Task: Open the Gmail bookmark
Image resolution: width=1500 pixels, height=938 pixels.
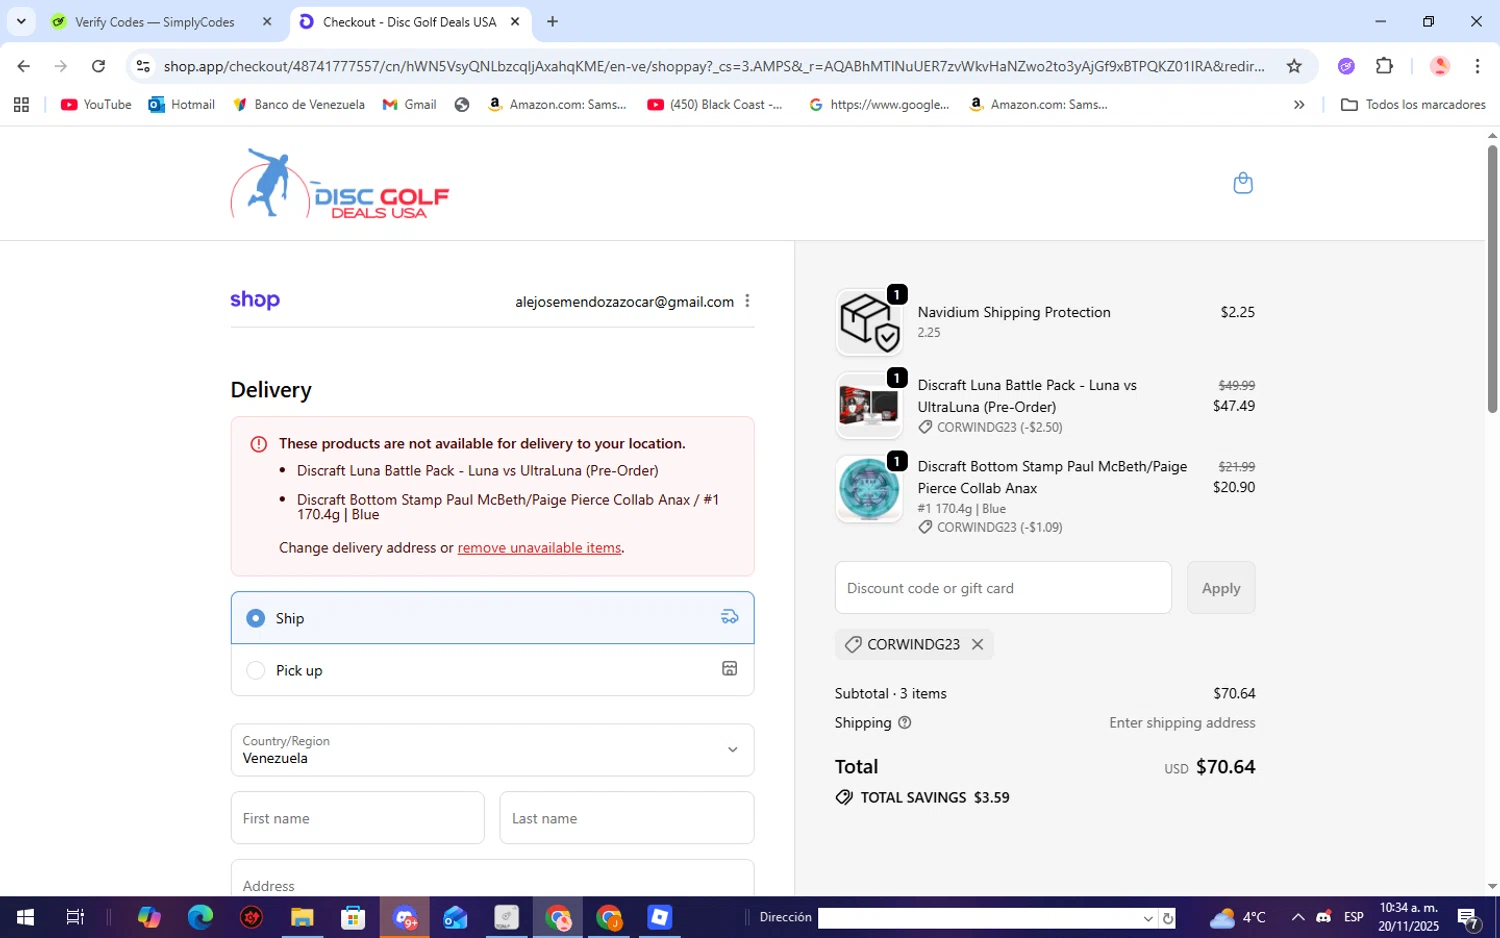Action: pyautogui.click(x=410, y=104)
